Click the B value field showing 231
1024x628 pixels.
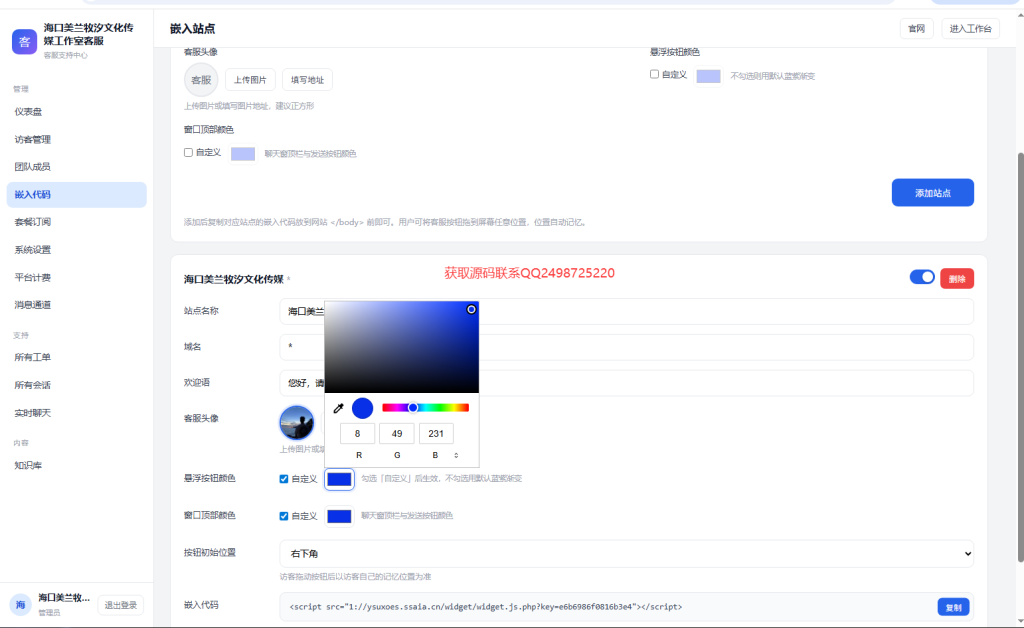[x=436, y=433]
